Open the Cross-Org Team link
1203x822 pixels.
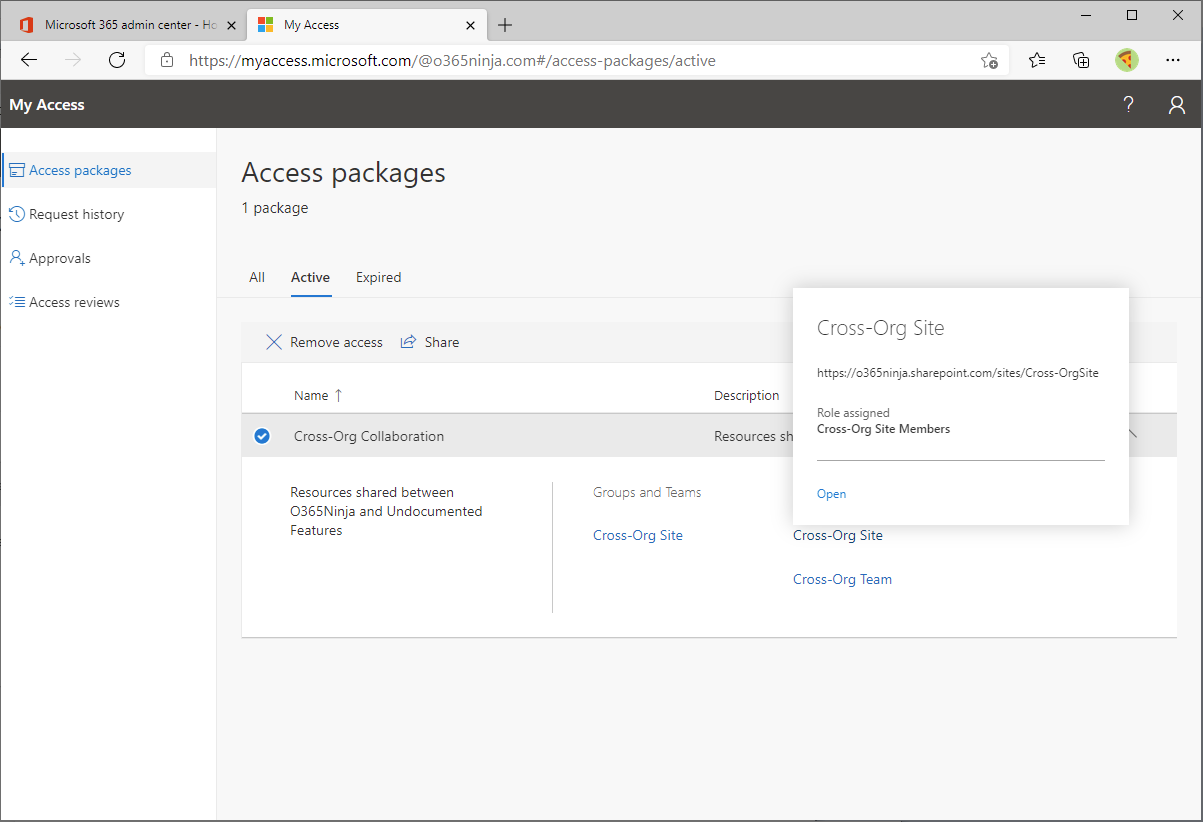842,579
